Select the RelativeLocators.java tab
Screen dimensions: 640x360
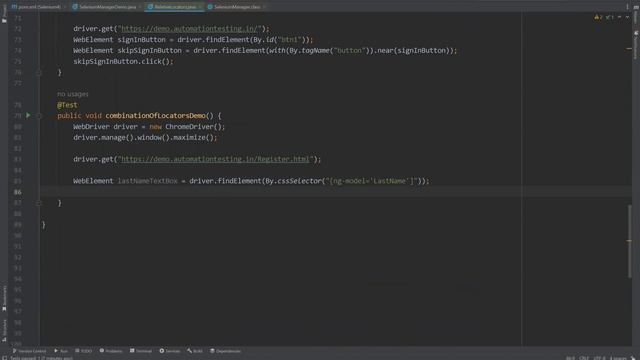175,7
